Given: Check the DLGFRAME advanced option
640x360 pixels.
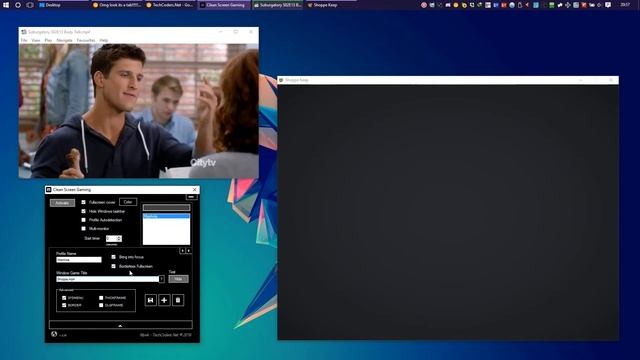Looking at the screenshot, I should coord(101,305).
